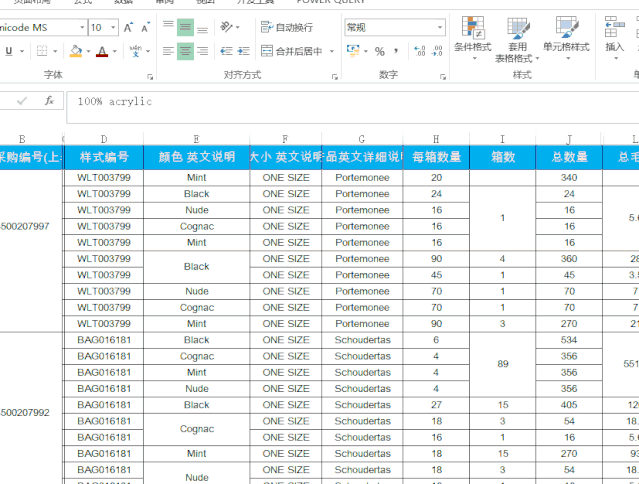The image size is (639, 484).
Task: Open 单元格样式 cell styles
Action: pos(566,38)
